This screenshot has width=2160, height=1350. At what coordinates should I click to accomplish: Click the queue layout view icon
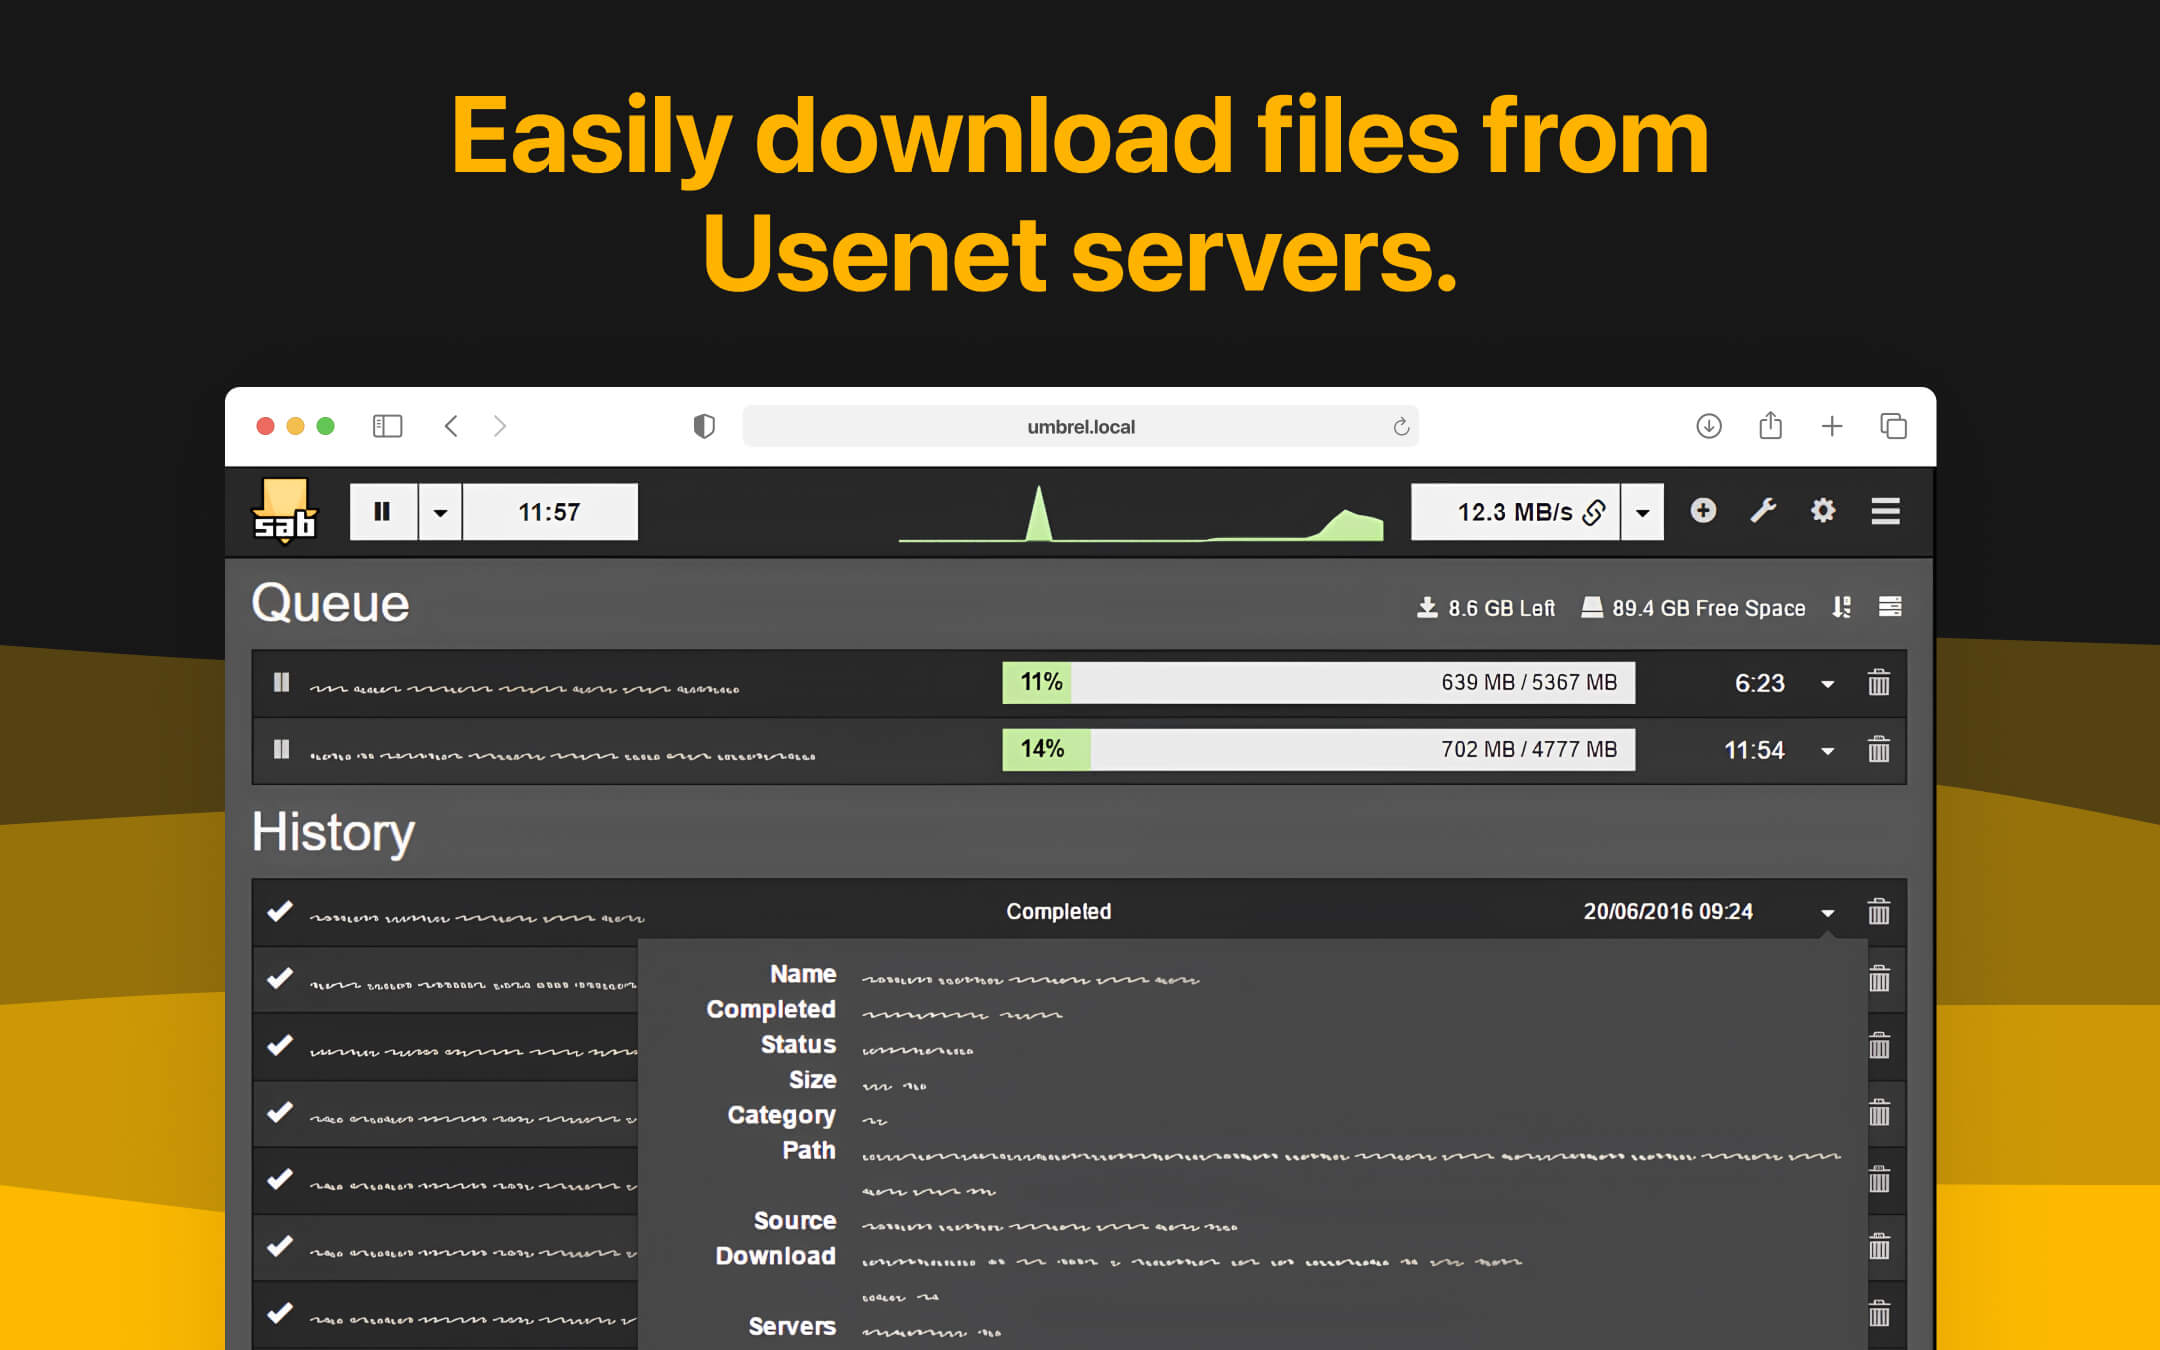[x=1889, y=607]
